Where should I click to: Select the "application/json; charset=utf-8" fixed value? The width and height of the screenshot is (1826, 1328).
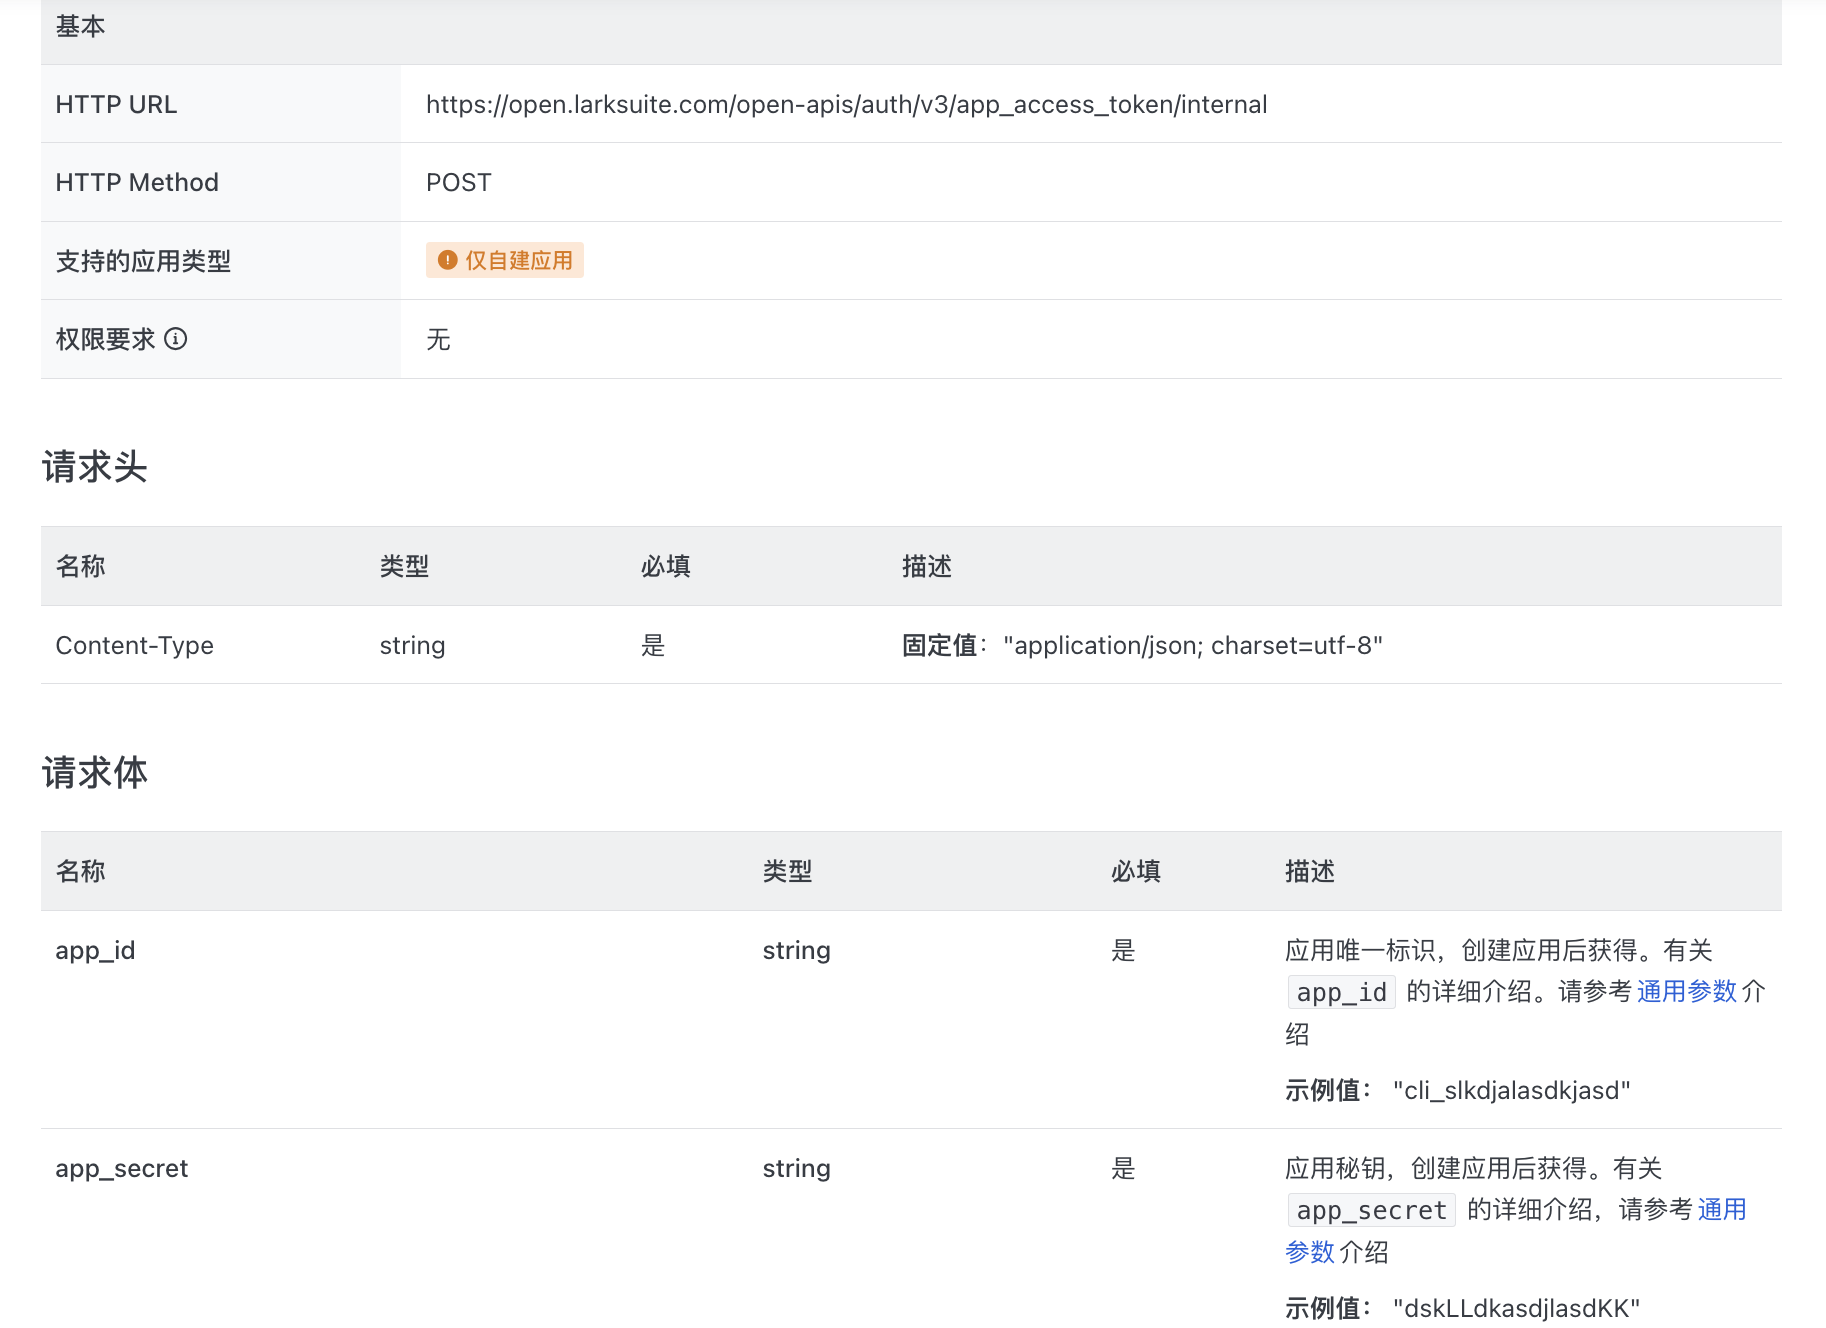(x=1192, y=645)
